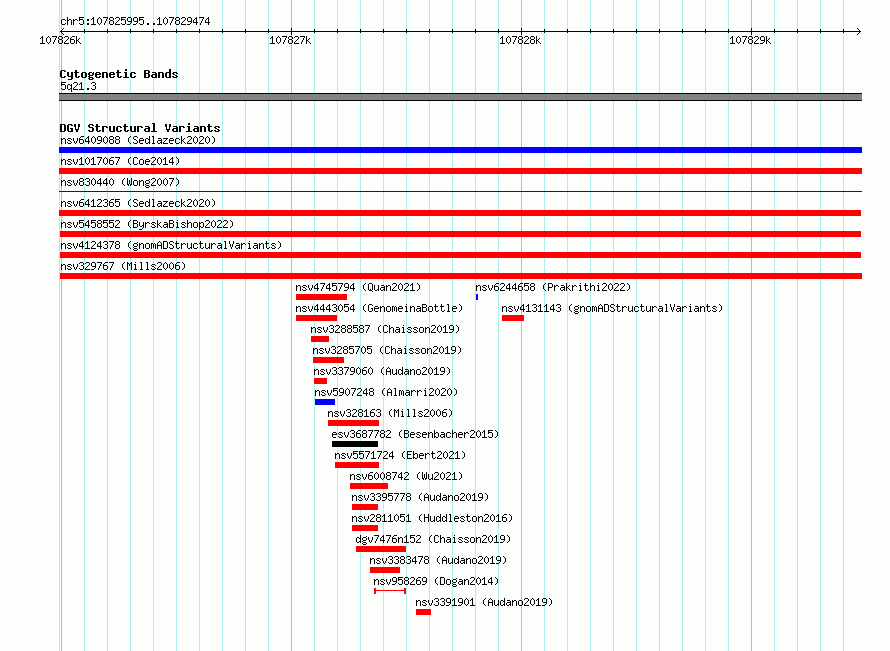
Task: Click the 107826k ruler tick label
Action: [60, 40]
